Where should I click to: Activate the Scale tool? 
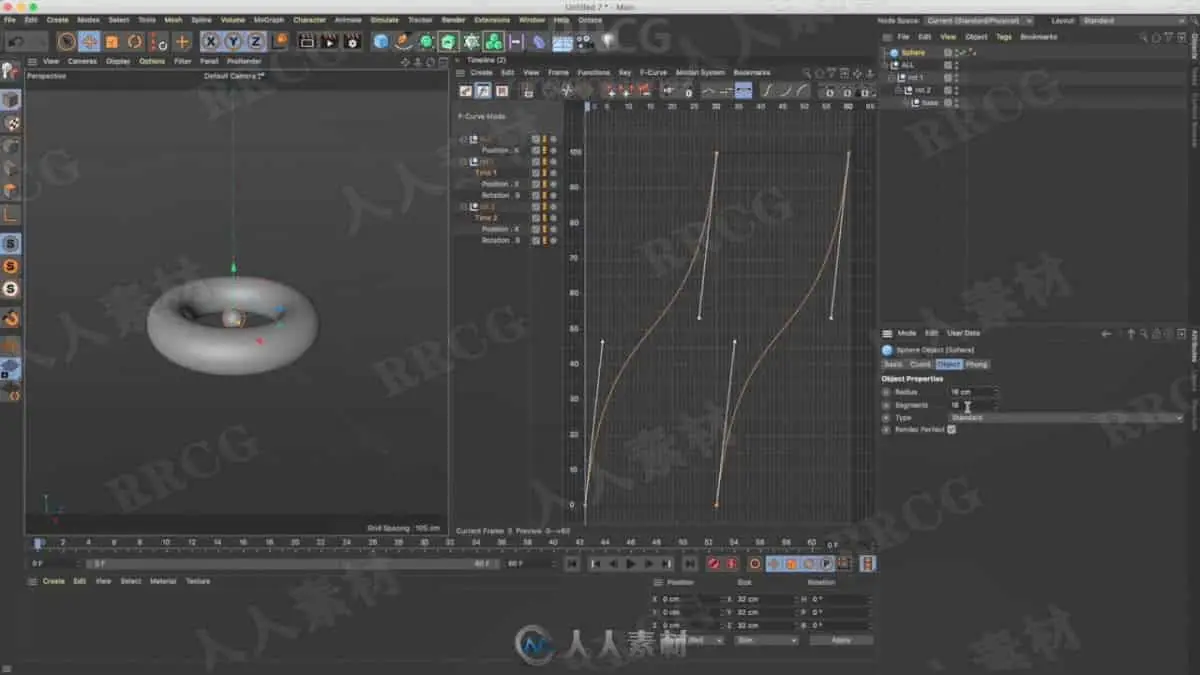pyautogui.click(x=112, y=42)
